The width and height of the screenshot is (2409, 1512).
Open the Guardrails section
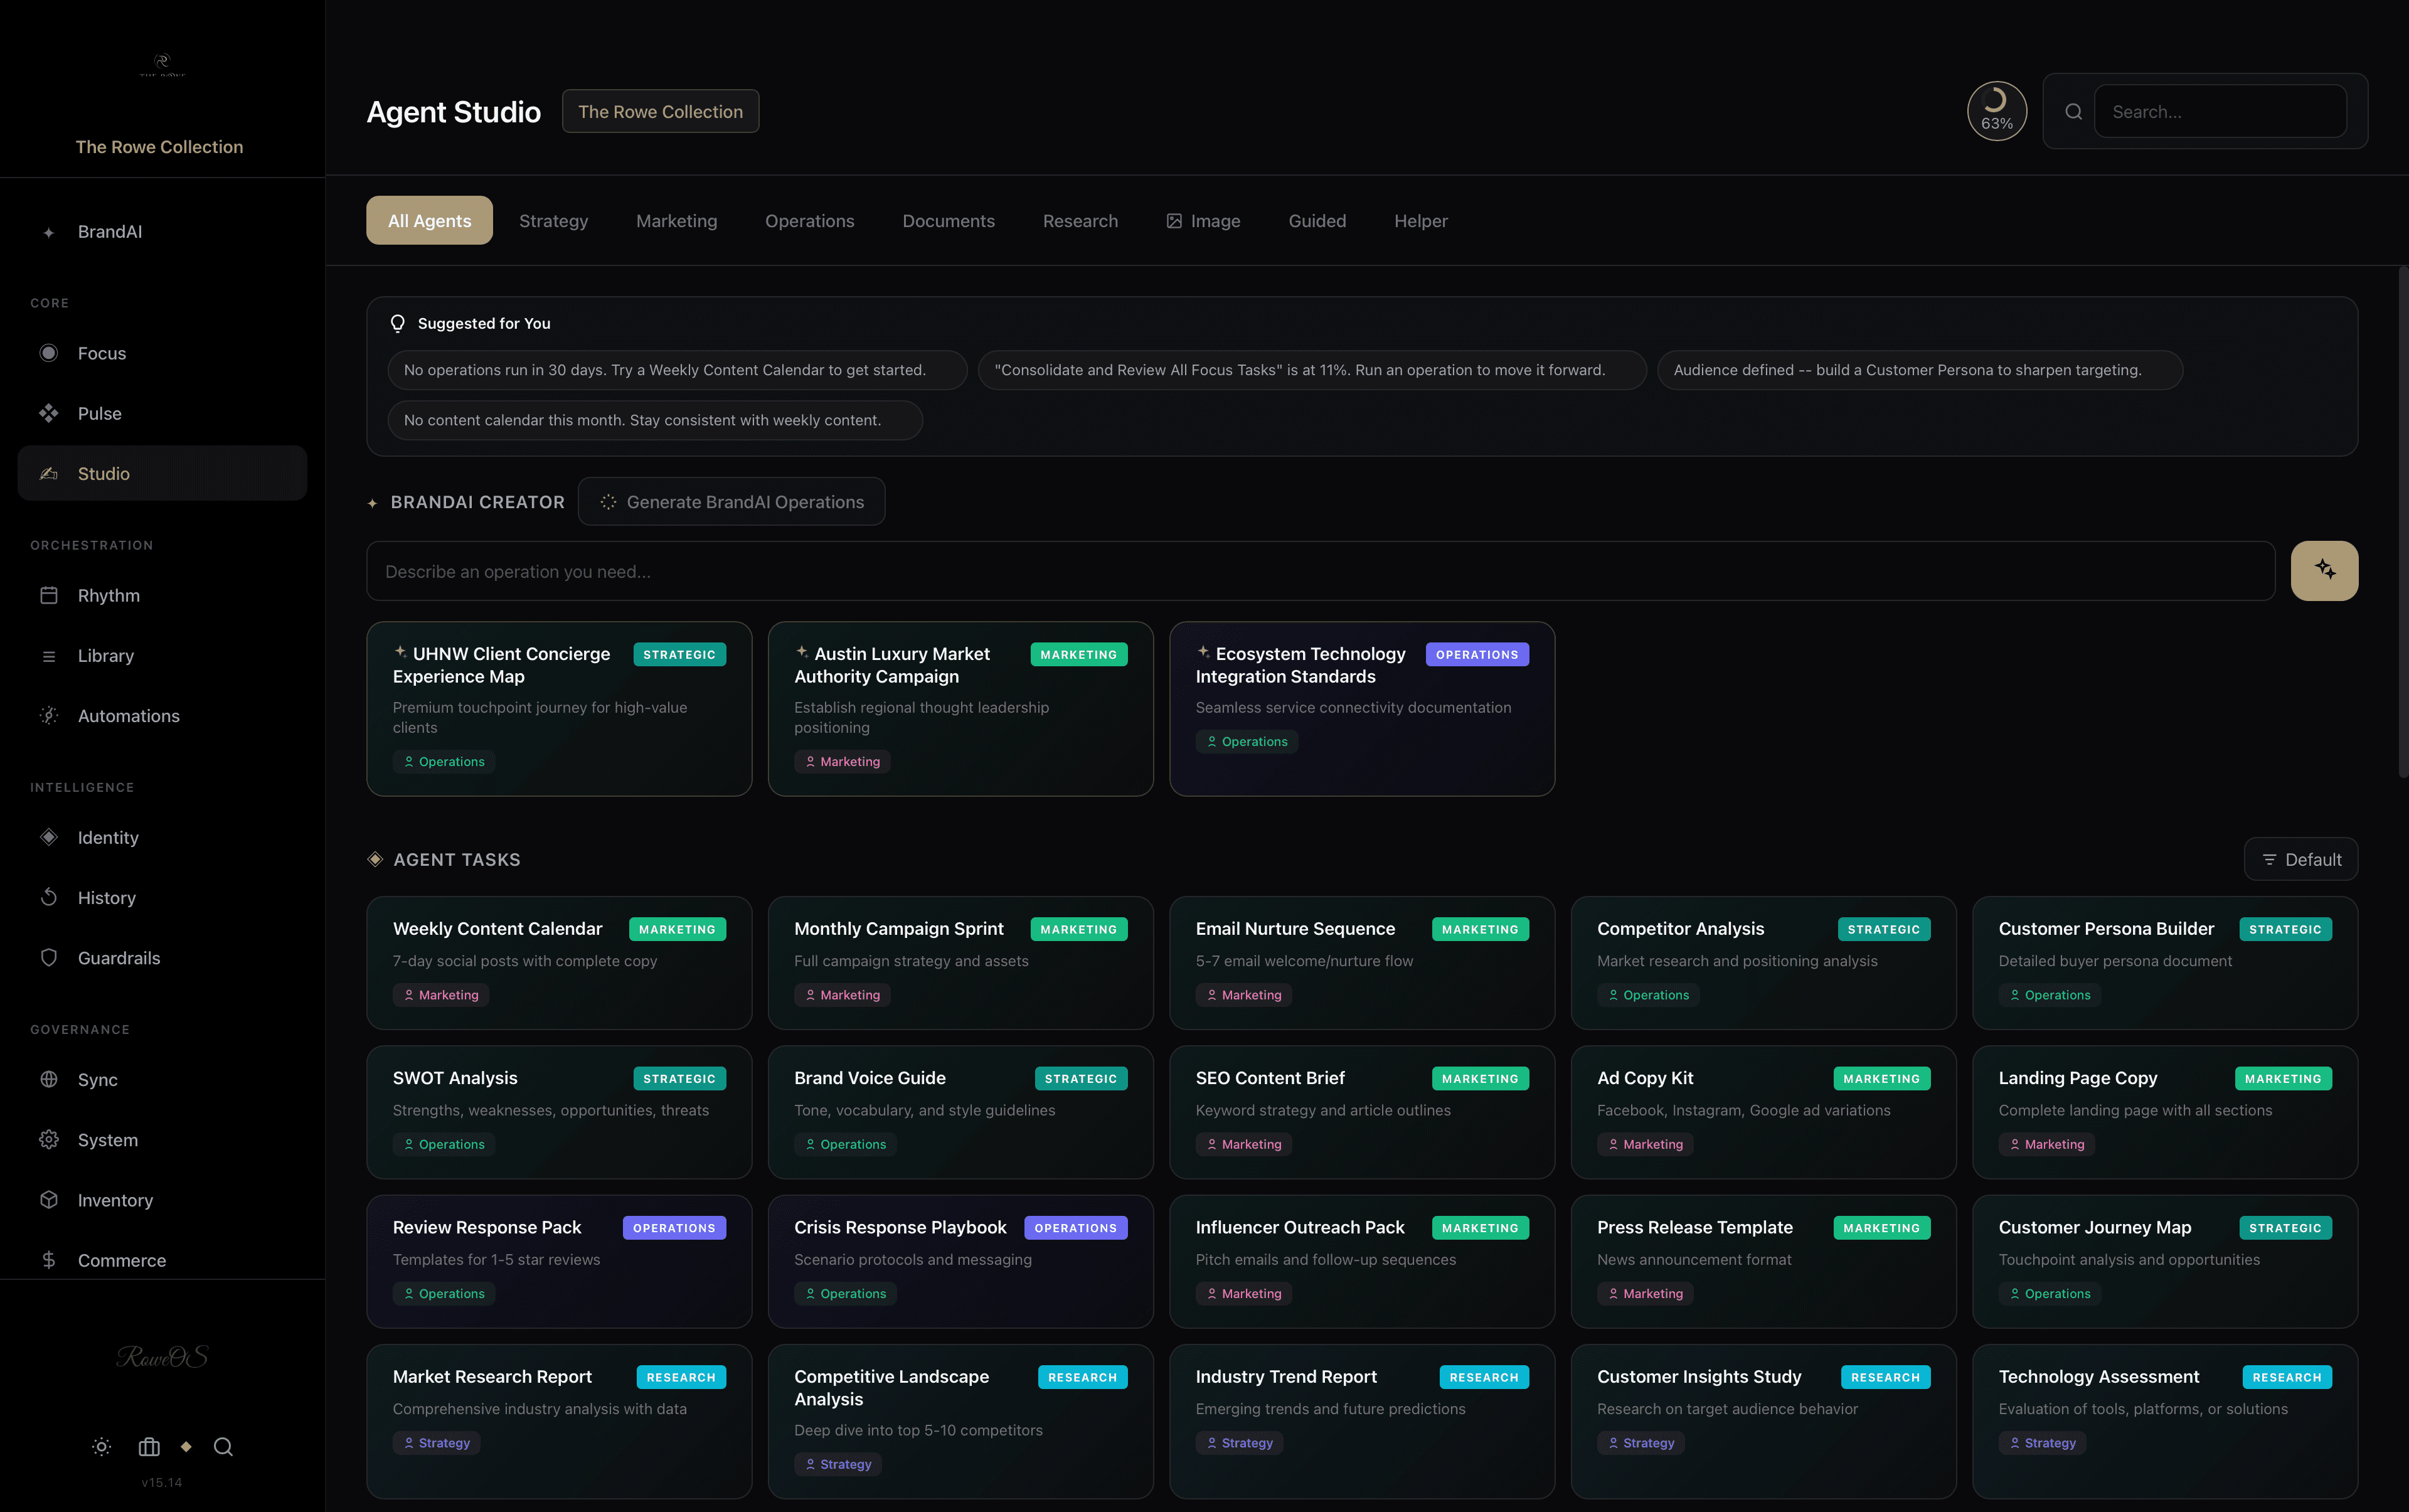120,957
